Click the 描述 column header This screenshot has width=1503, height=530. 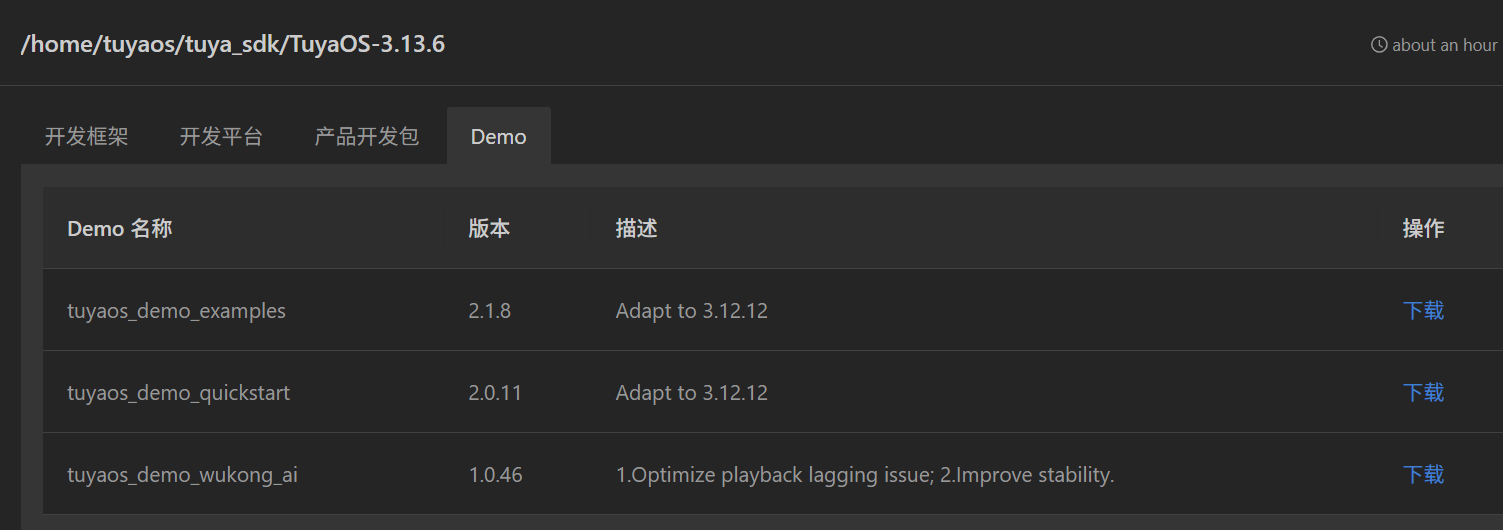click(636, 228)
